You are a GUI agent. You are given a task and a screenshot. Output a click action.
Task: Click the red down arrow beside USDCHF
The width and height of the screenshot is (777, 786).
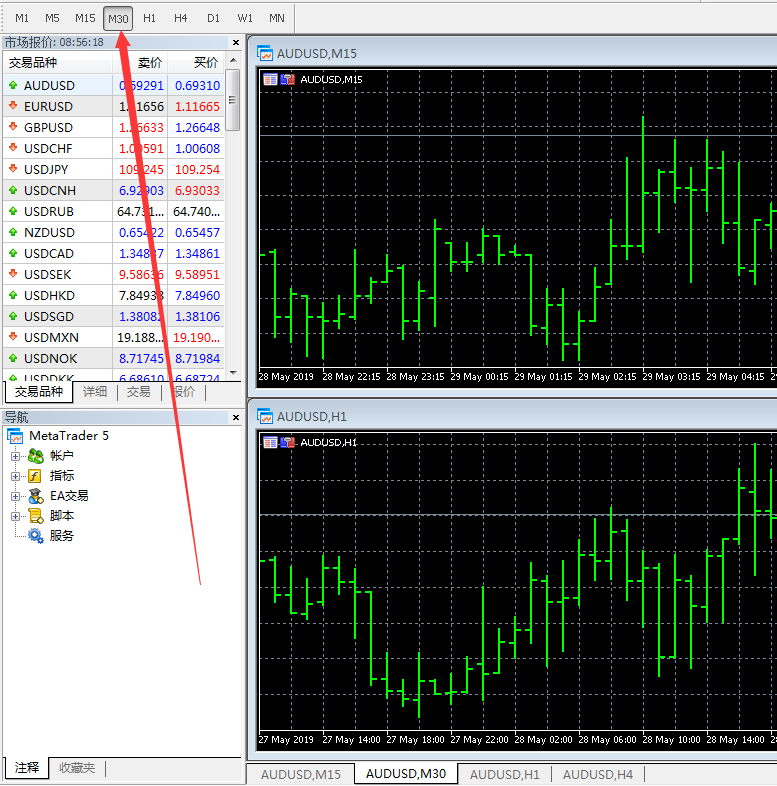(x=13, y=148)
